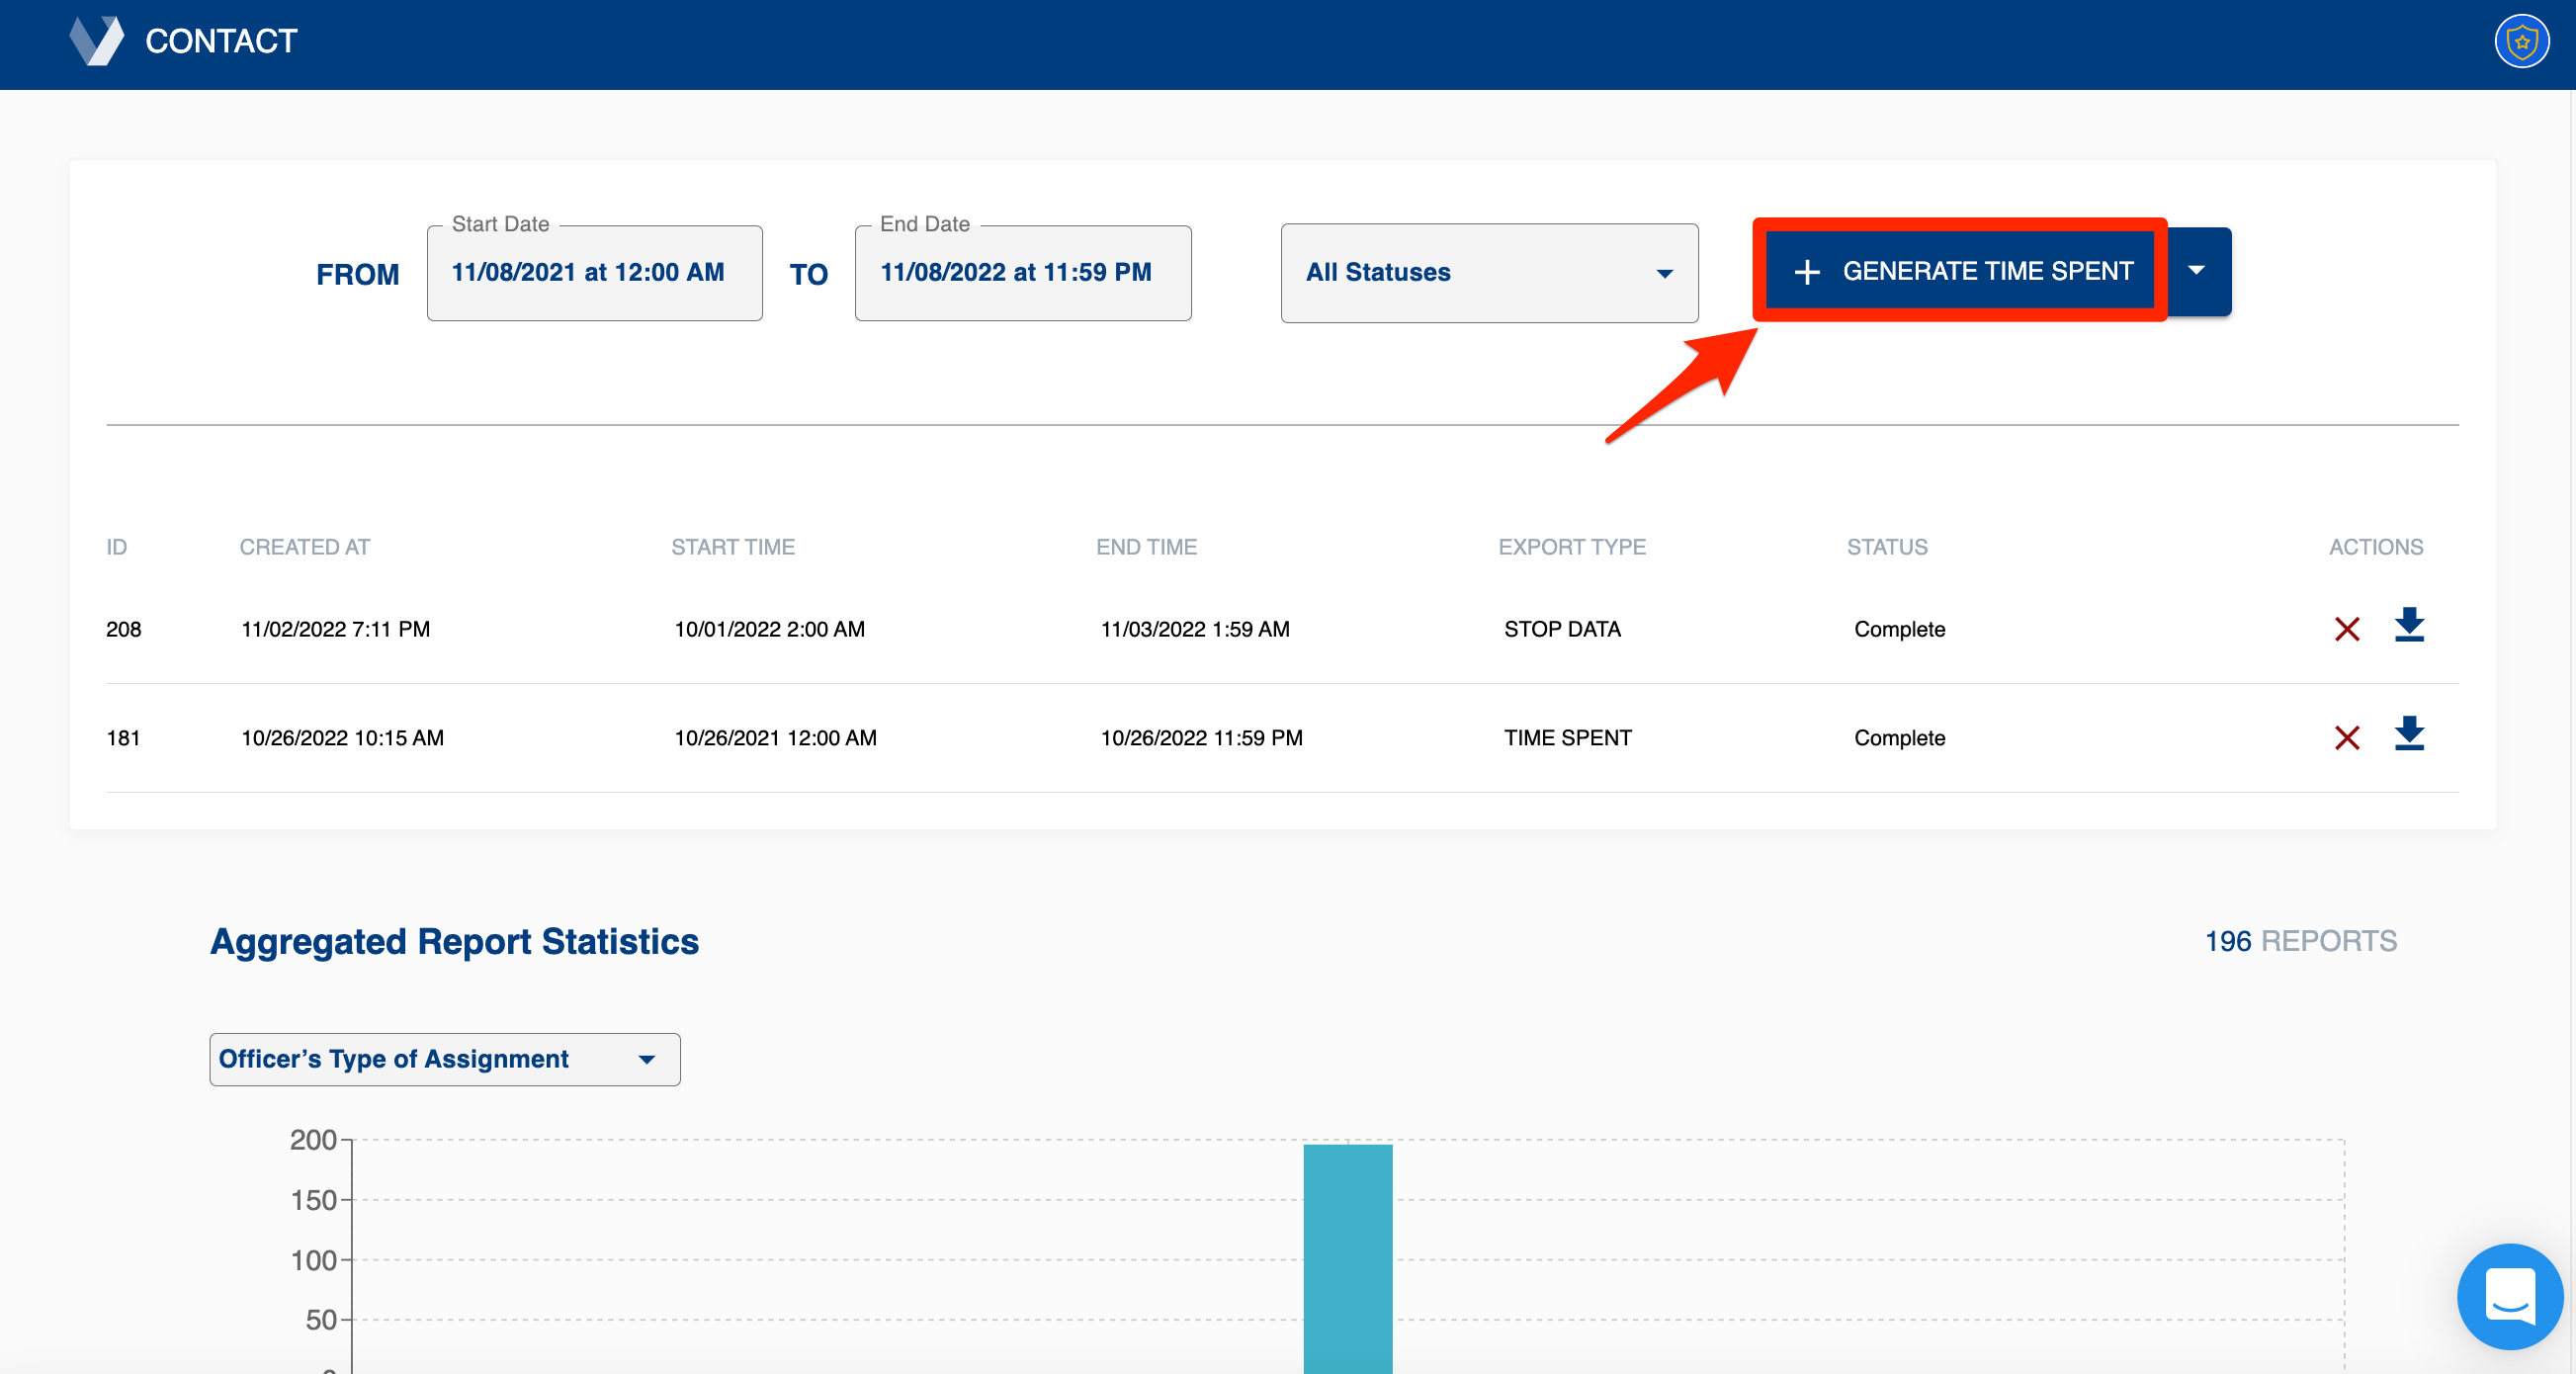Open the admin badge icon top right
The height and width of the screenshot is (1374, 2576).
[x=2522, y=40]
